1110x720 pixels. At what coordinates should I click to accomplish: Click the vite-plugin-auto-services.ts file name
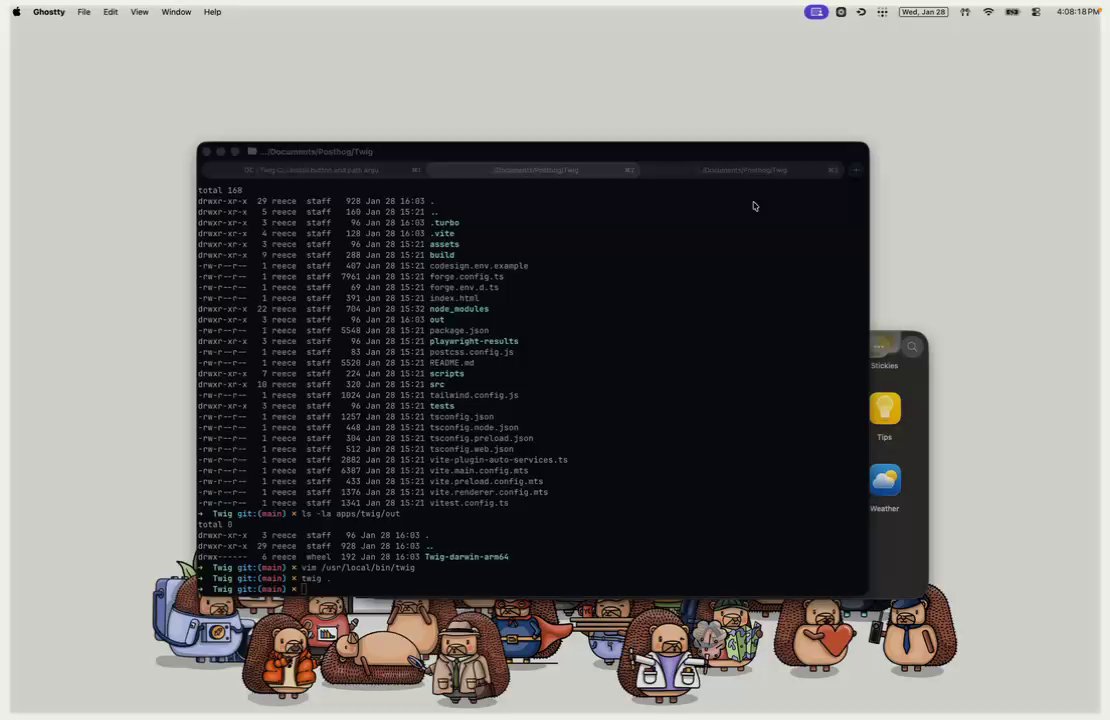coord(498,460)
